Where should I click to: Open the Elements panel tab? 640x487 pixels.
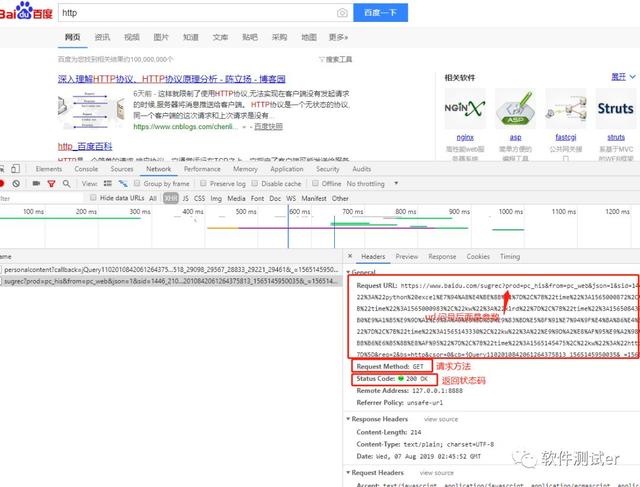click(49, 169)
